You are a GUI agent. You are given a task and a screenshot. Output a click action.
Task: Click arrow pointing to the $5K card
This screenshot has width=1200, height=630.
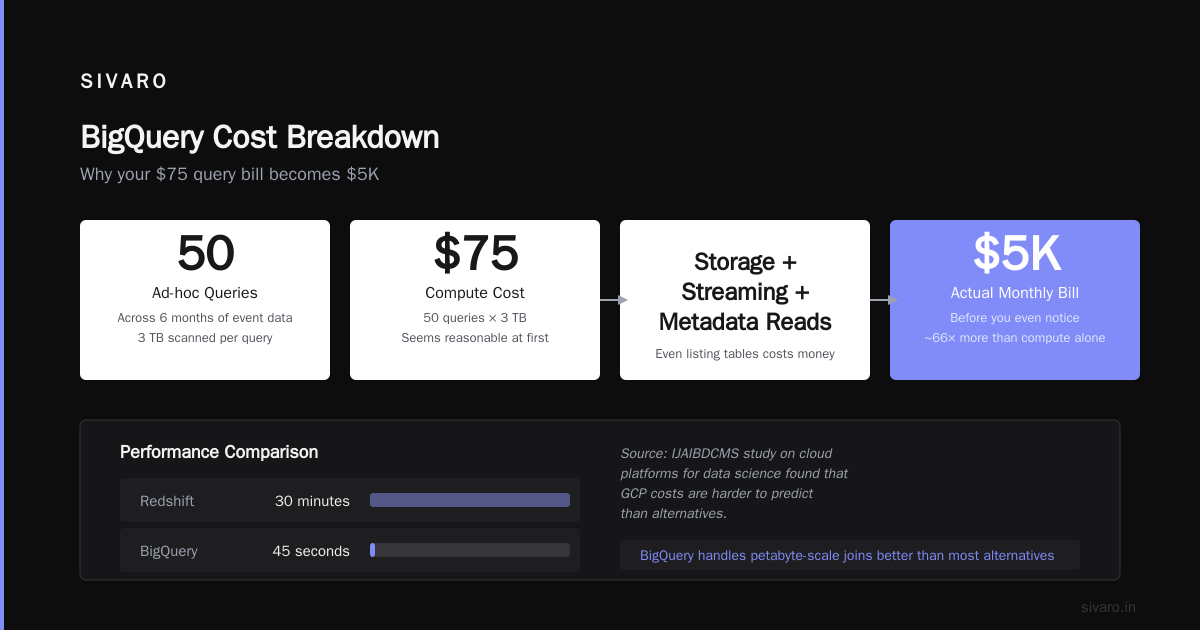click(x=884, y=300)
